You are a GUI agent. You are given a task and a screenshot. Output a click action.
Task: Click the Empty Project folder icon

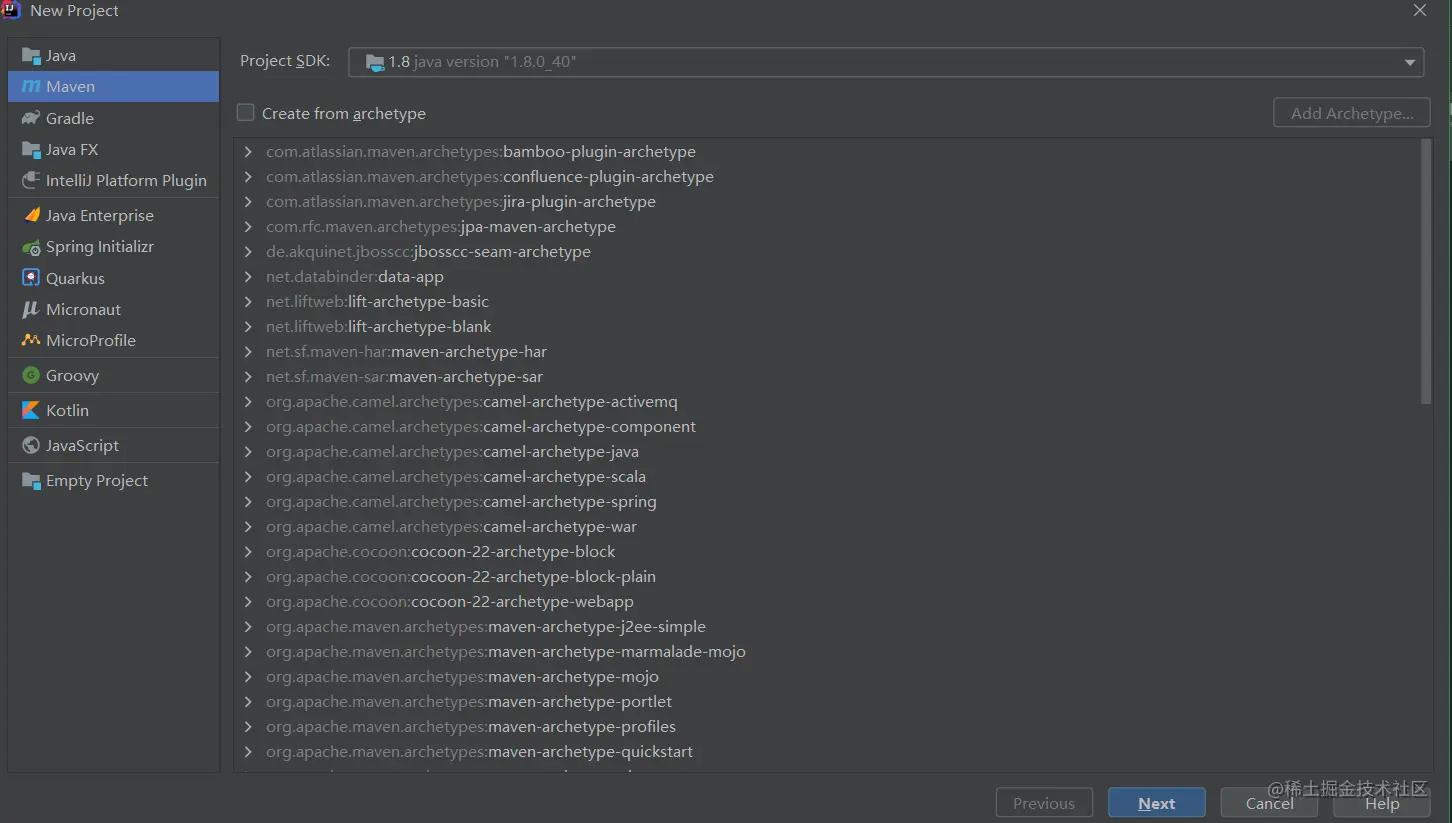coord(31,480)
